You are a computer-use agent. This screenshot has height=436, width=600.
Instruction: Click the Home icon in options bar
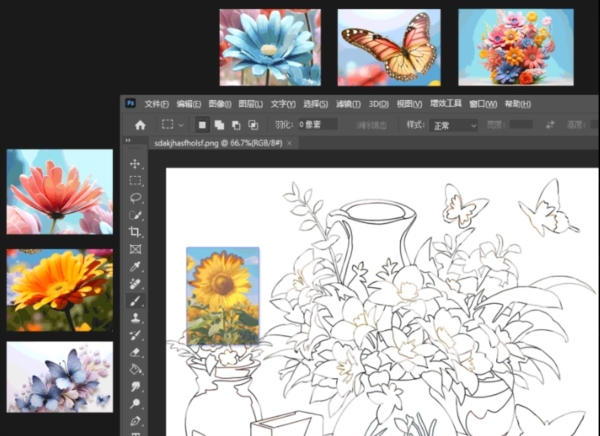click(x=140, y=125)
